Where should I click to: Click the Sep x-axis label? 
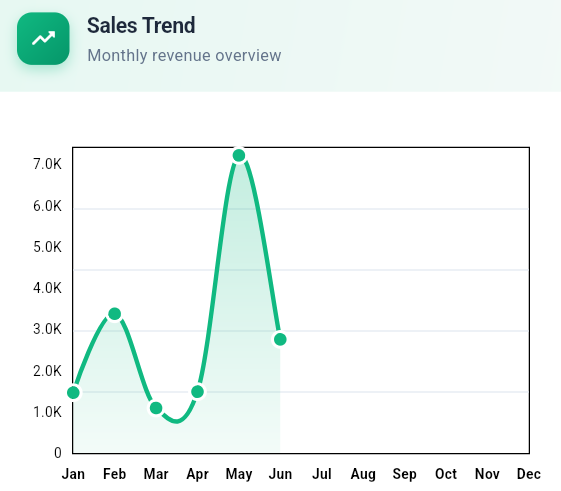(405, 474)
